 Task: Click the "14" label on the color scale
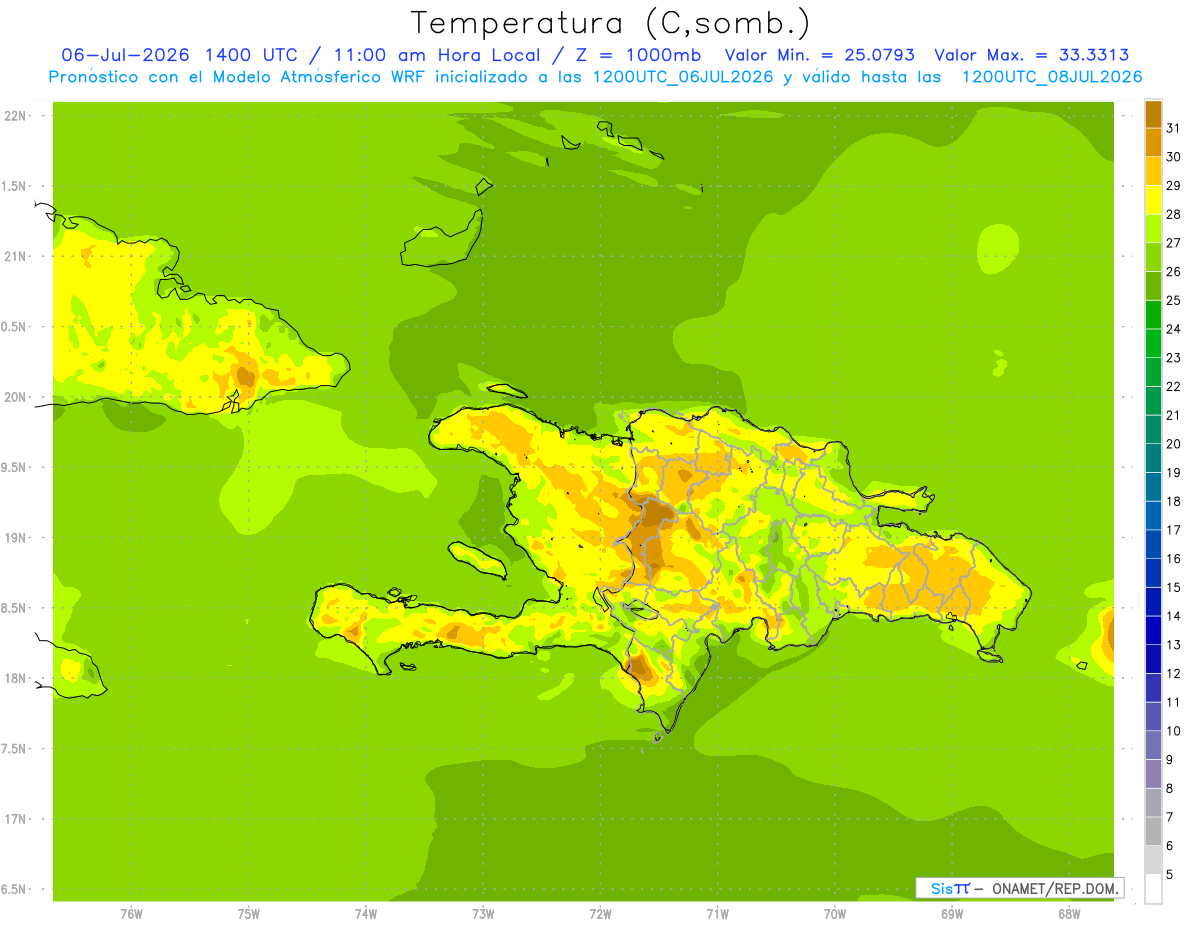click(1174, 616)
